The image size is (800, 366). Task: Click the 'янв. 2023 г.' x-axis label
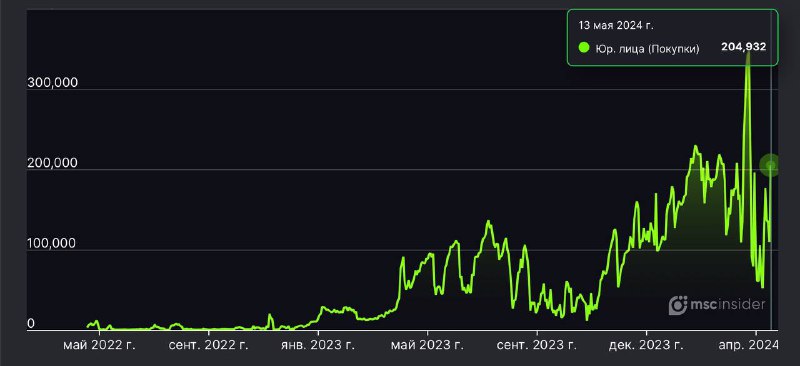click(x=318, y=346)
